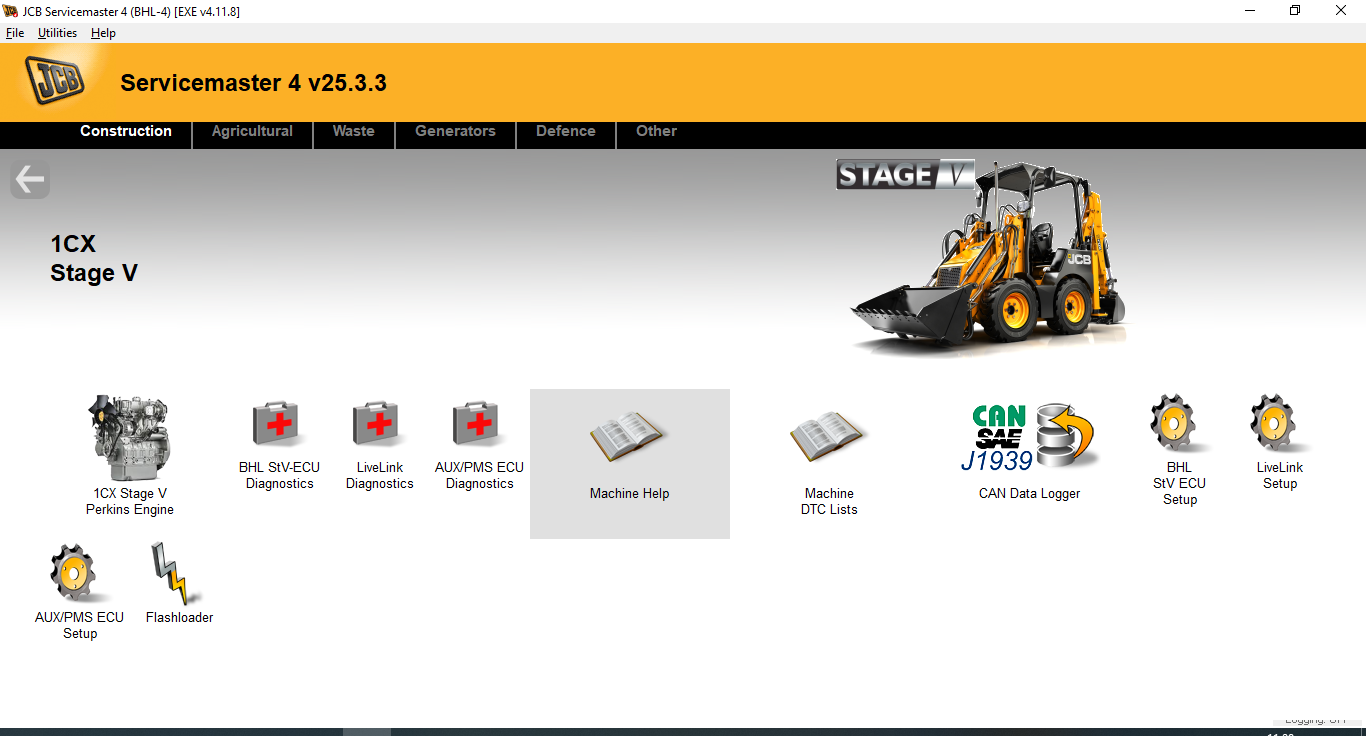
Task: Open BHL StV ECU Setup gear
Action: click(1179, 424)
